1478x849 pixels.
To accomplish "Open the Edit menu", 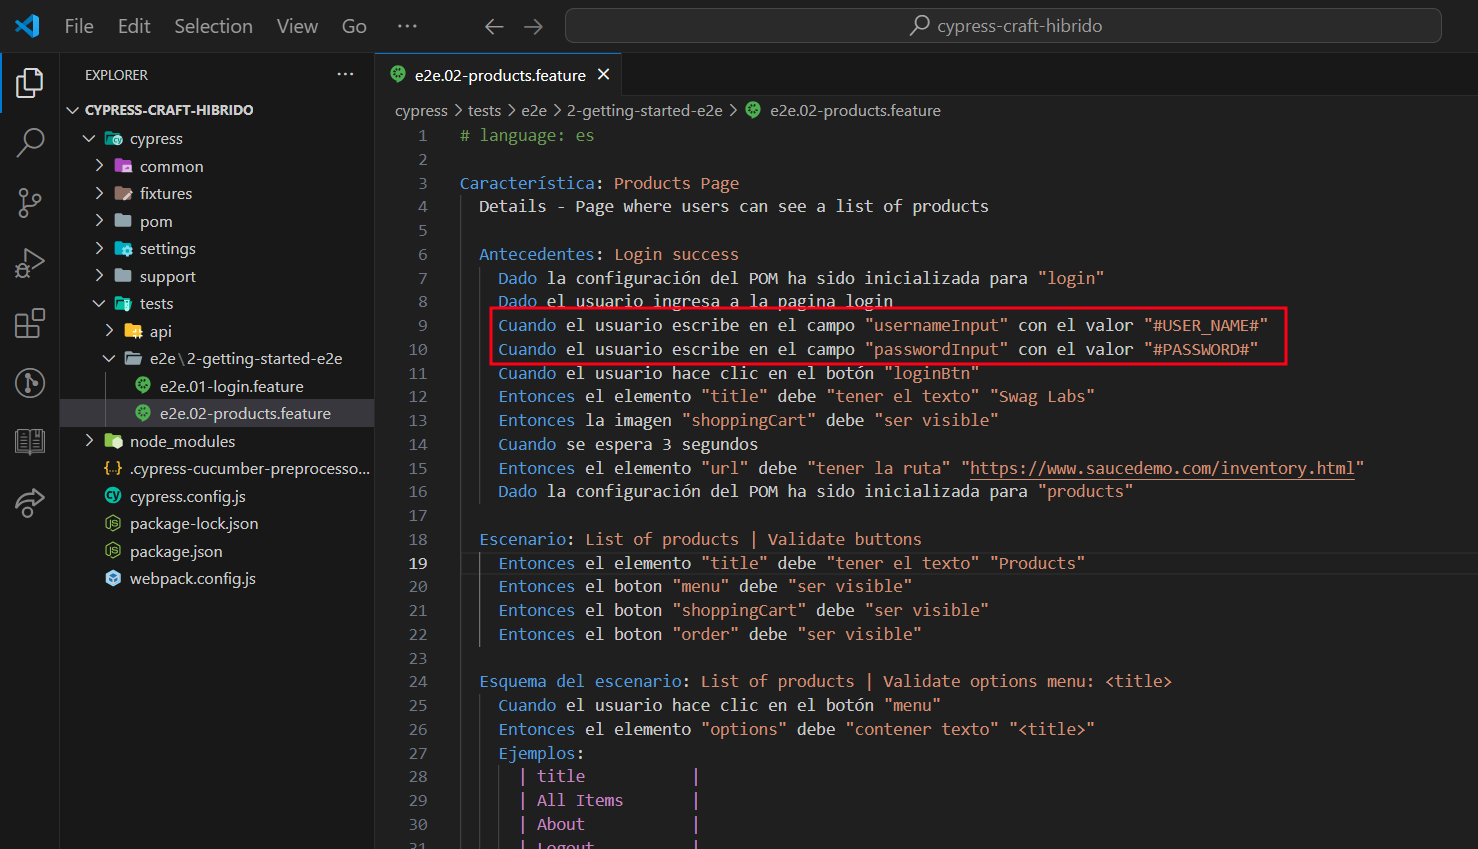I will tap(134, 26).
